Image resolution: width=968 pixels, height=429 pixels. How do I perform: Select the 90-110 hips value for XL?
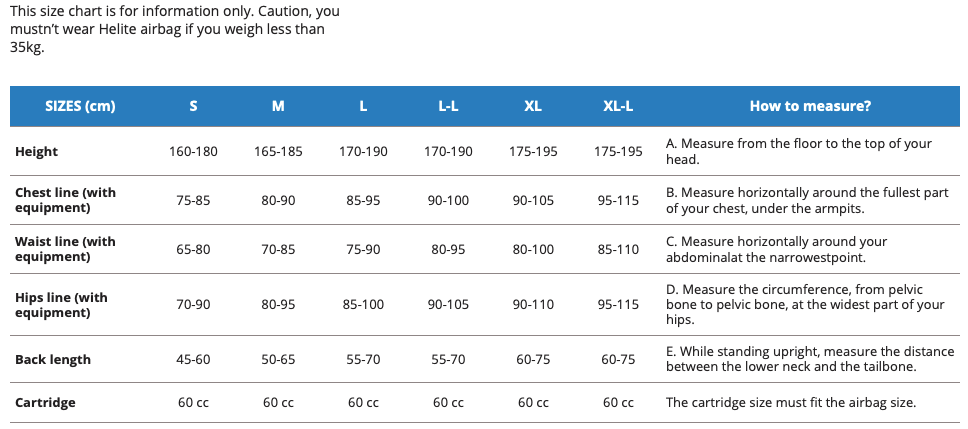point(533,305)
